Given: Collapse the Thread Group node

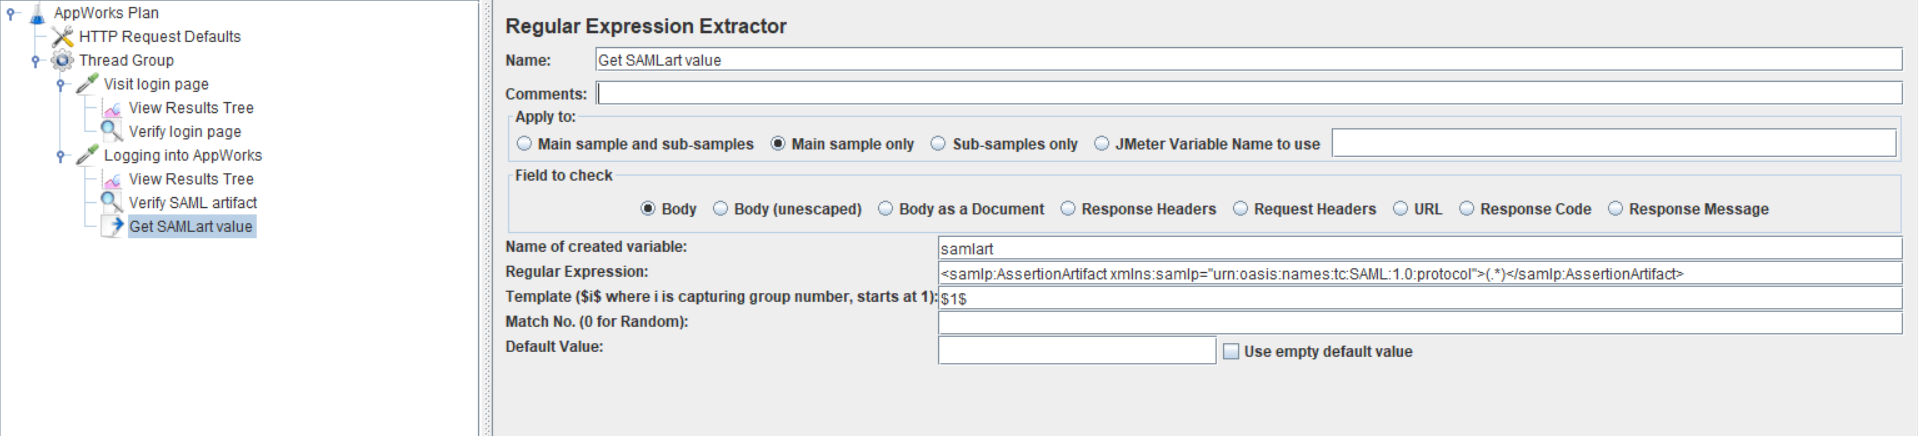Looking at the screenshot, I should (x=36, y=60).
